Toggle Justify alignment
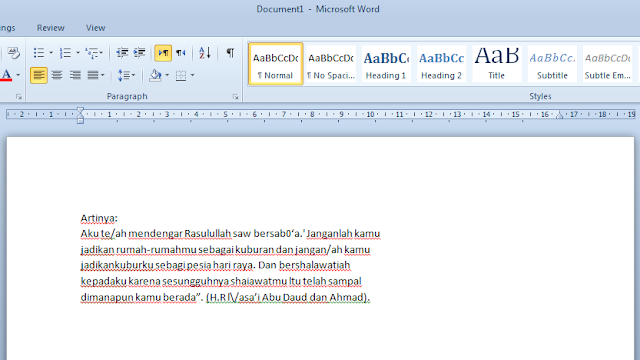The width and height of the screenshot is (640, 360). (x=93, y=75)
